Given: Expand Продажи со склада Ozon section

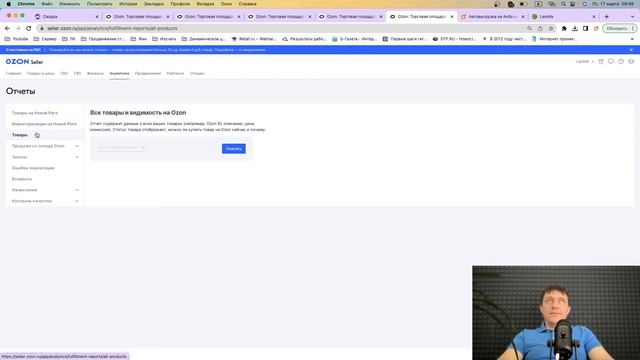Looking at the screenshot, I should coord(45,146).
